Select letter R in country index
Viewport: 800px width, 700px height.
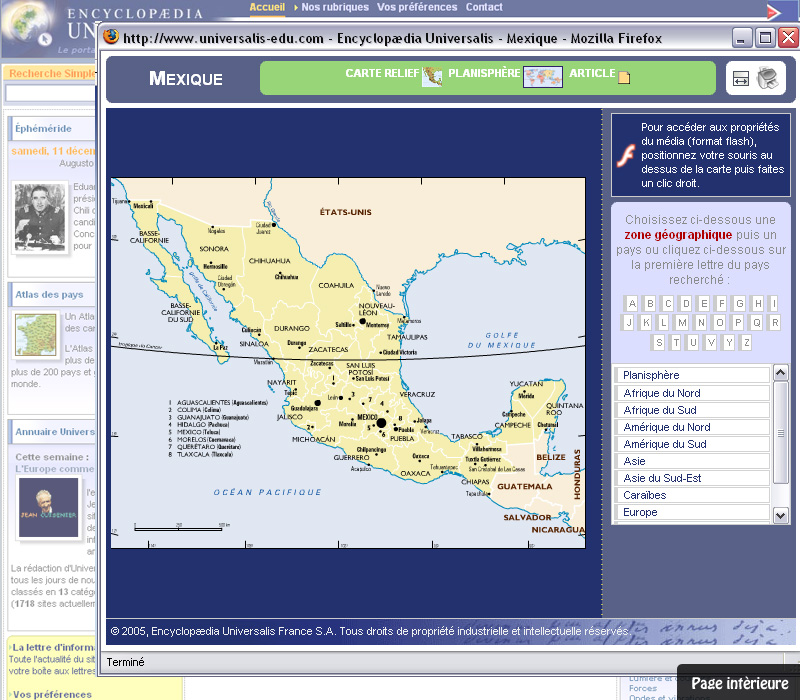[x=775, y=322]
